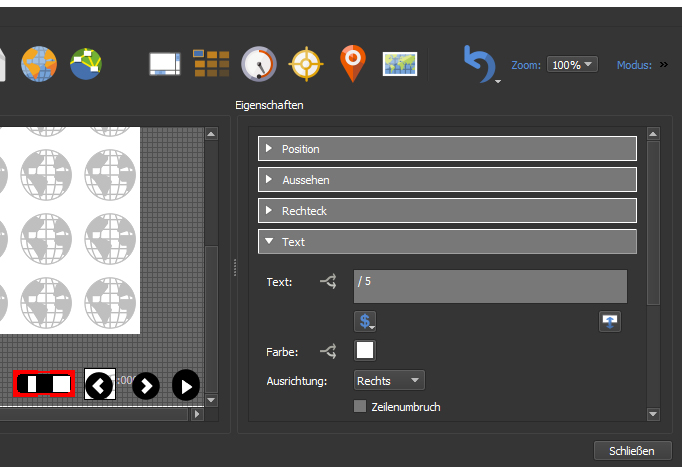Expand the Position section
Screen dimensions: 682x467
coord(447,149)
